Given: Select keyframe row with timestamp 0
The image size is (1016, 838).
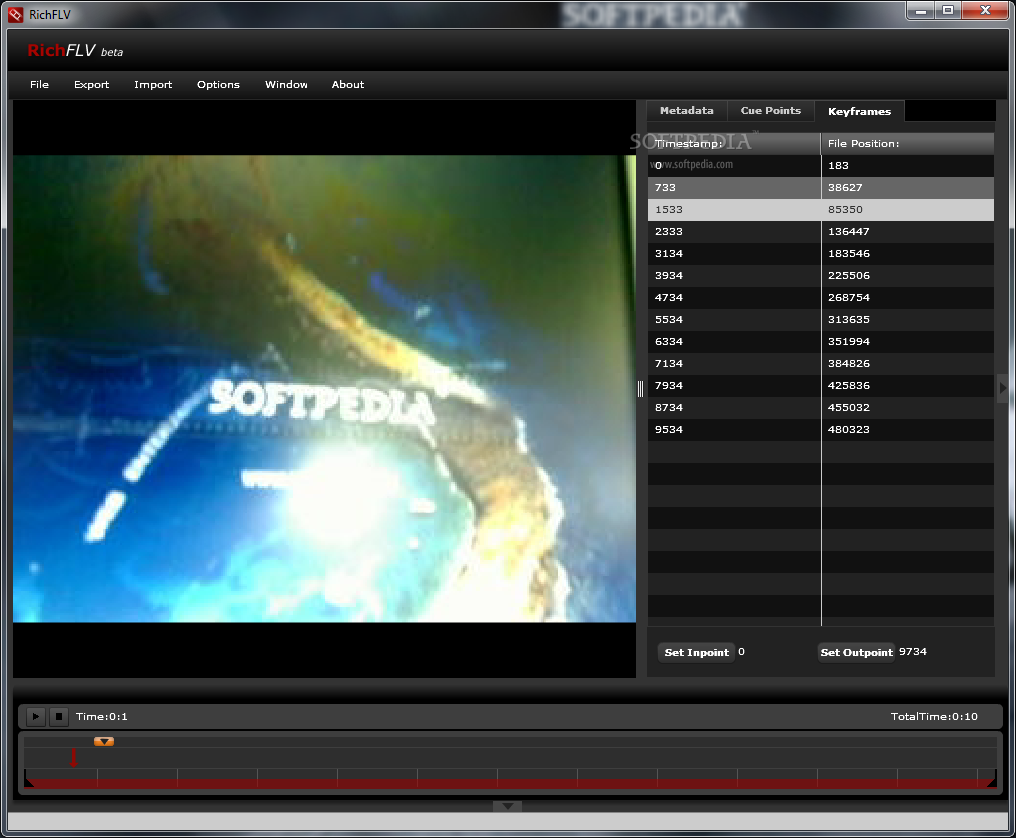Looking at the screenshot, I should point(821,165).
